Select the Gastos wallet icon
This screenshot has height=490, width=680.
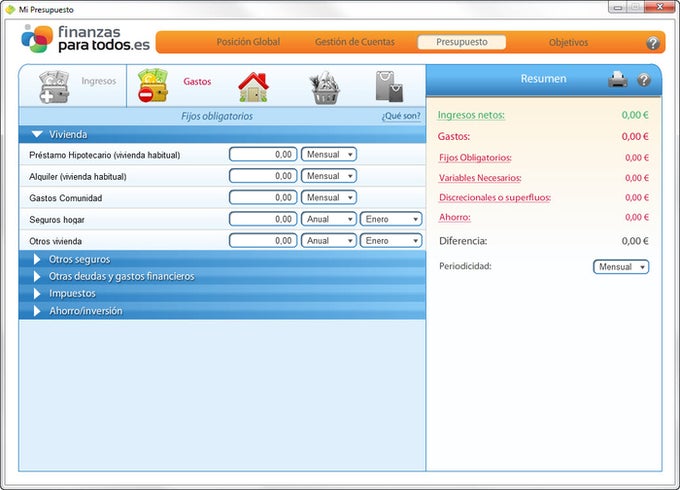tap(153, 86)
